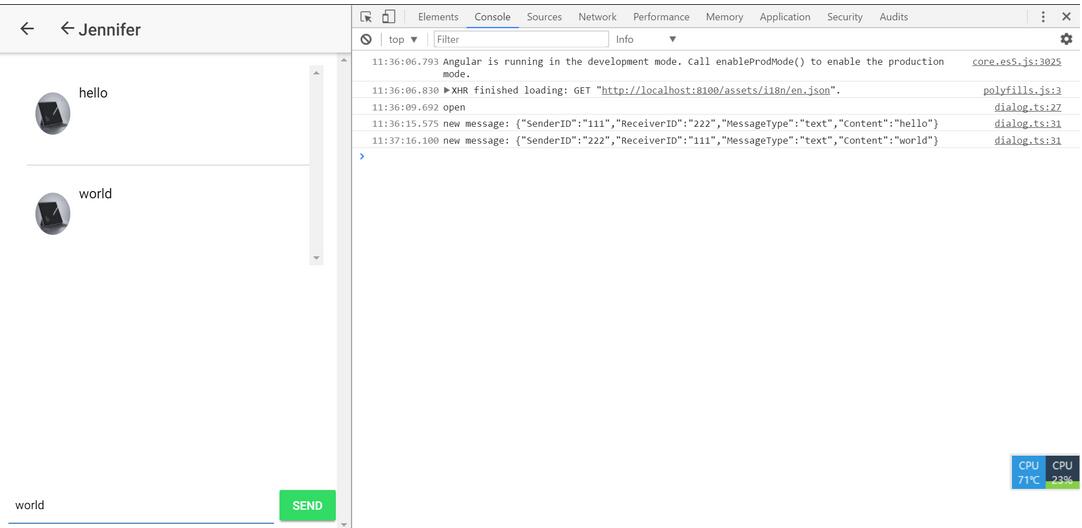The height and width of the screenshot is (528, 1082).
Task: Click the console Filter input field
Action: tap(520, 39)
